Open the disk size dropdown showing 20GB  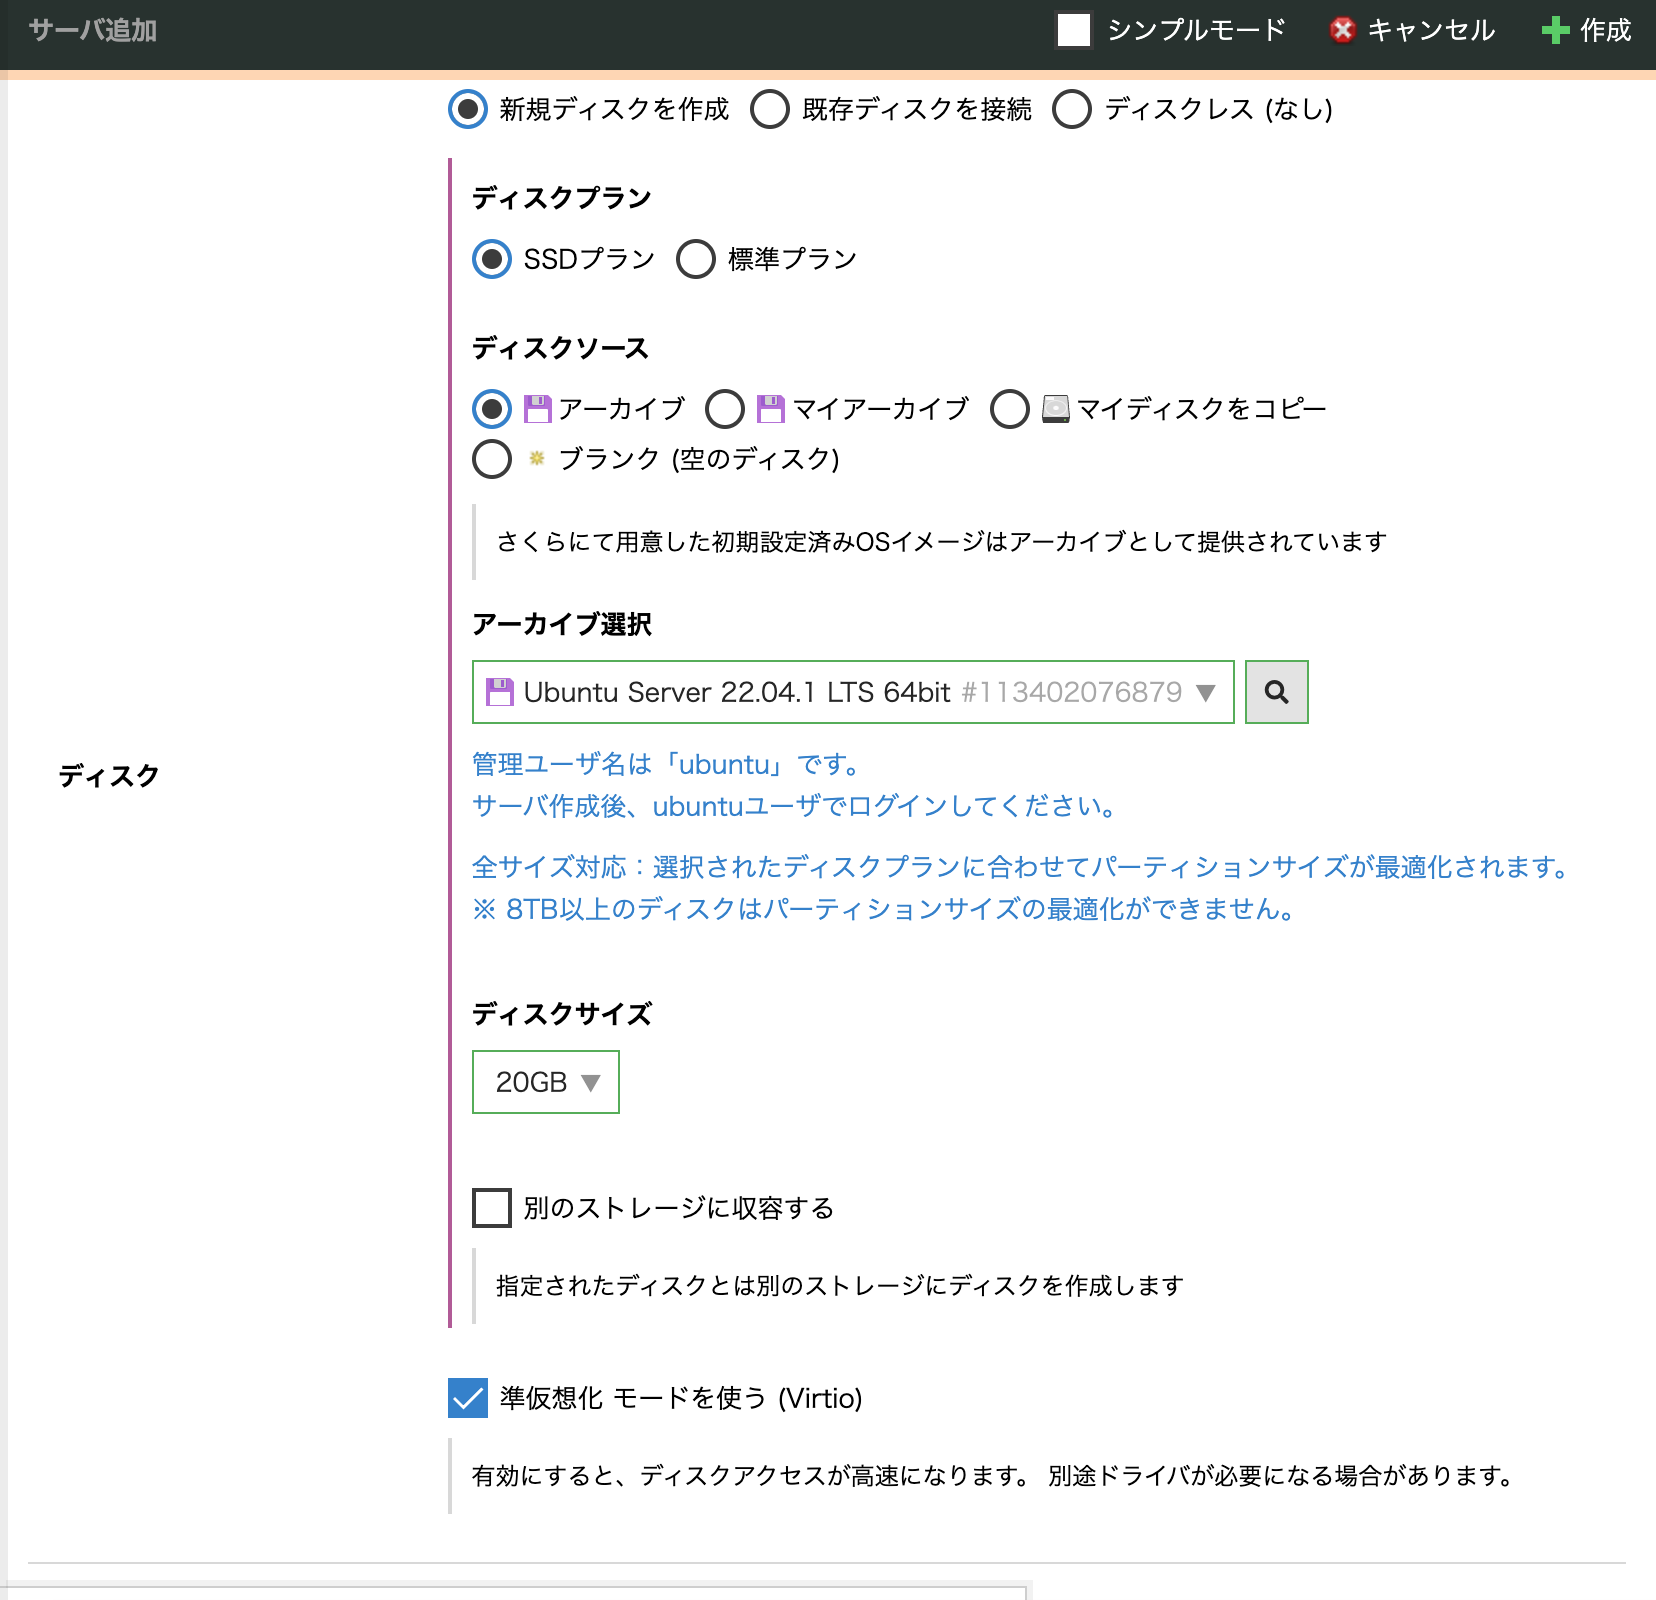point(545,1081)
